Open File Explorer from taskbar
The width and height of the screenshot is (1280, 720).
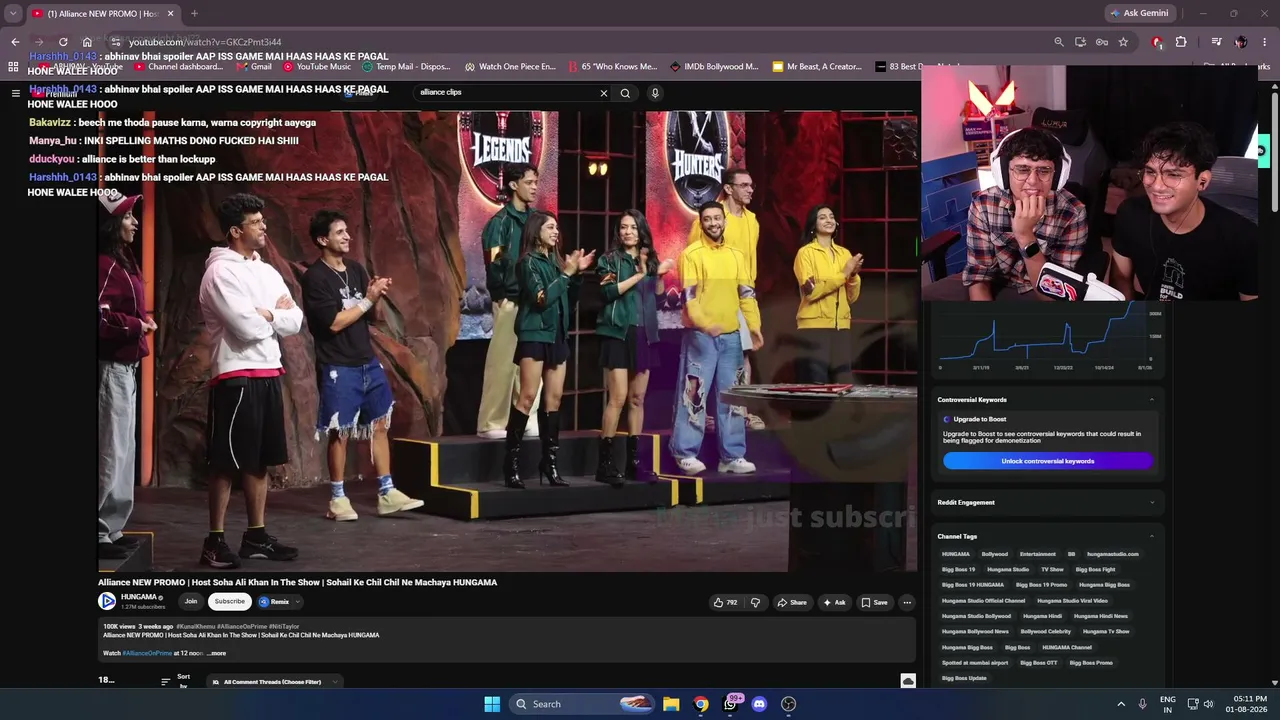(671, 704)
